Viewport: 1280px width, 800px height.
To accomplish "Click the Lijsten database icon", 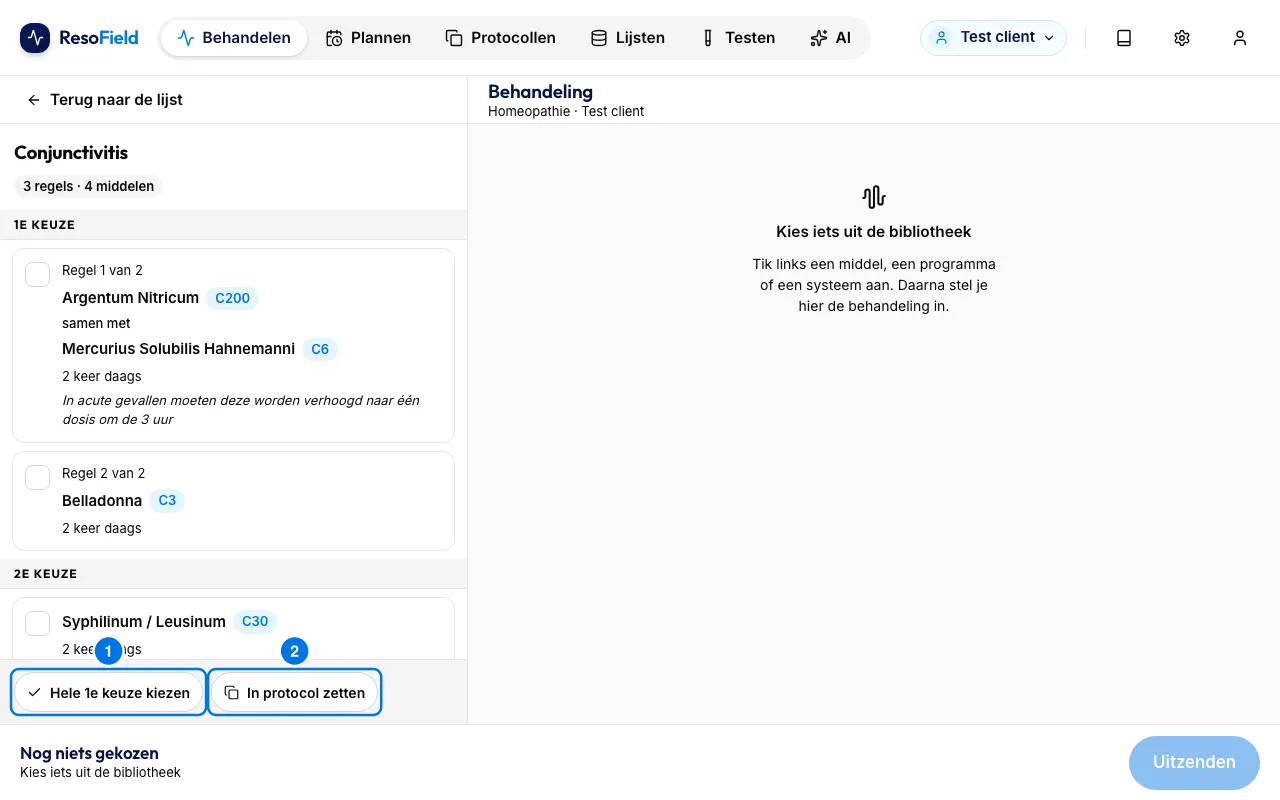I will tap(599, 38).
